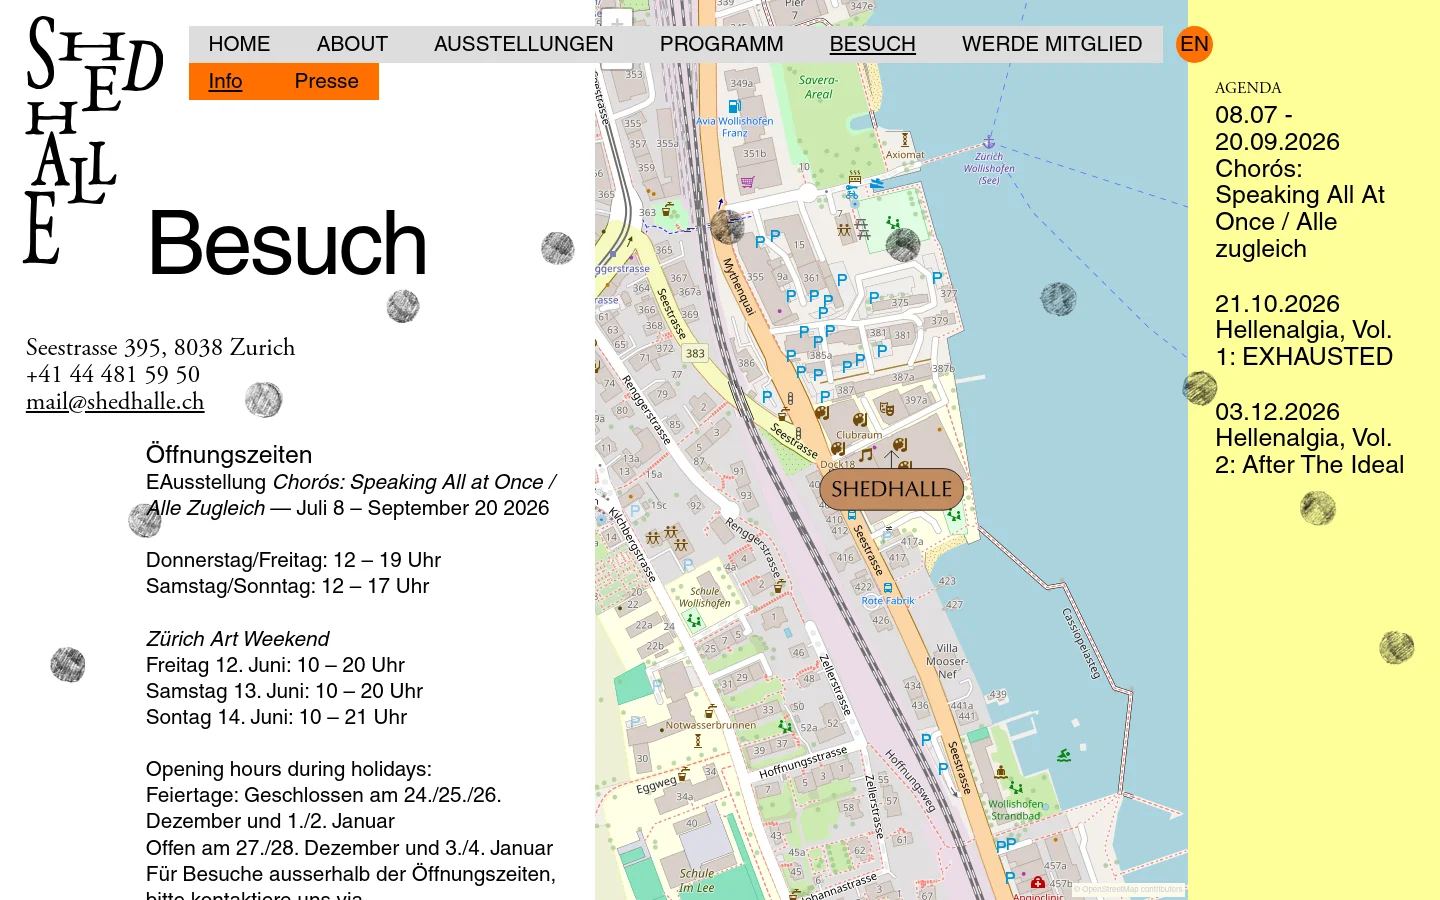The width and height of the screenshot is (1440, 900).
Task: Click the Hoffnungsstrasse street label
Action: coord(803,762)
